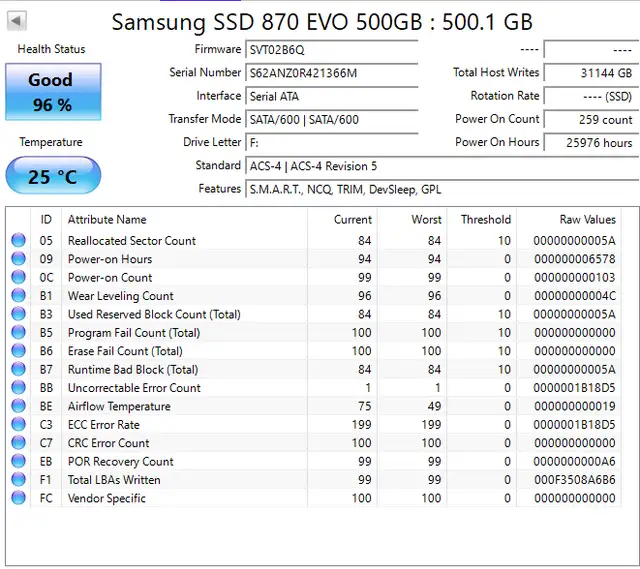This screenshot has width=640, height=569.
Task: Select the Runtime Bad Block (Total) name
Action: [x=133, y=369]
